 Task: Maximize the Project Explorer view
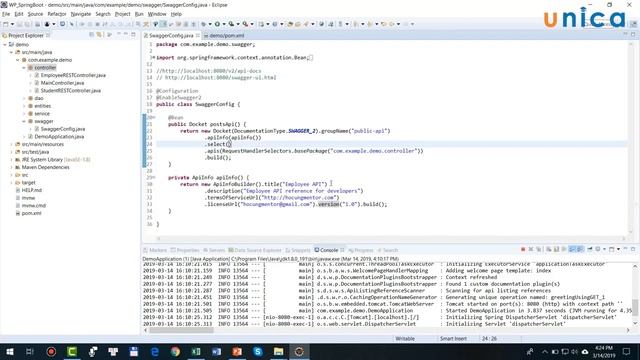tap(133, 35)
